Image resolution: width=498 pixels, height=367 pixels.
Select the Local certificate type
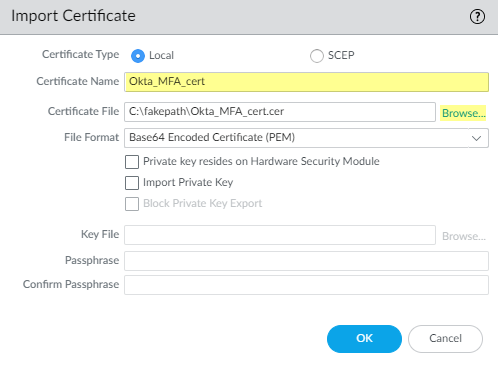138,56
